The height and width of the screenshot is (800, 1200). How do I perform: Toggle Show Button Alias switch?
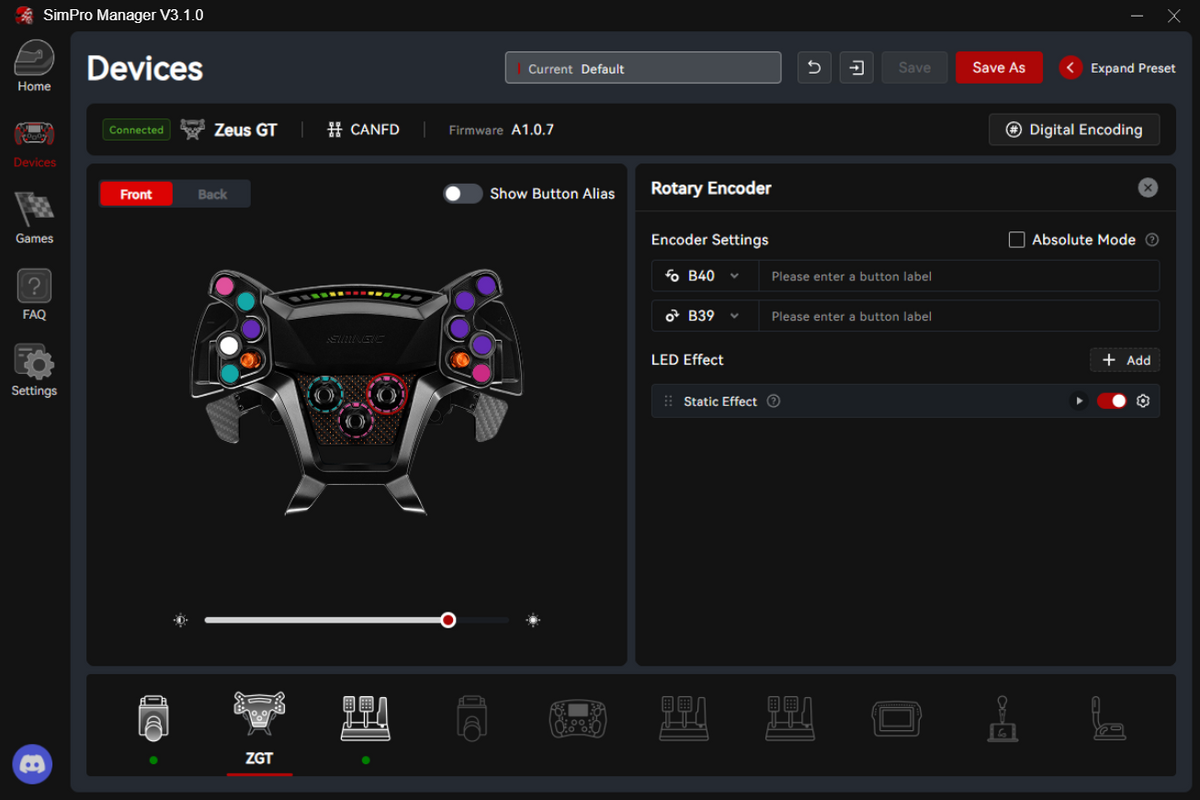463,194
